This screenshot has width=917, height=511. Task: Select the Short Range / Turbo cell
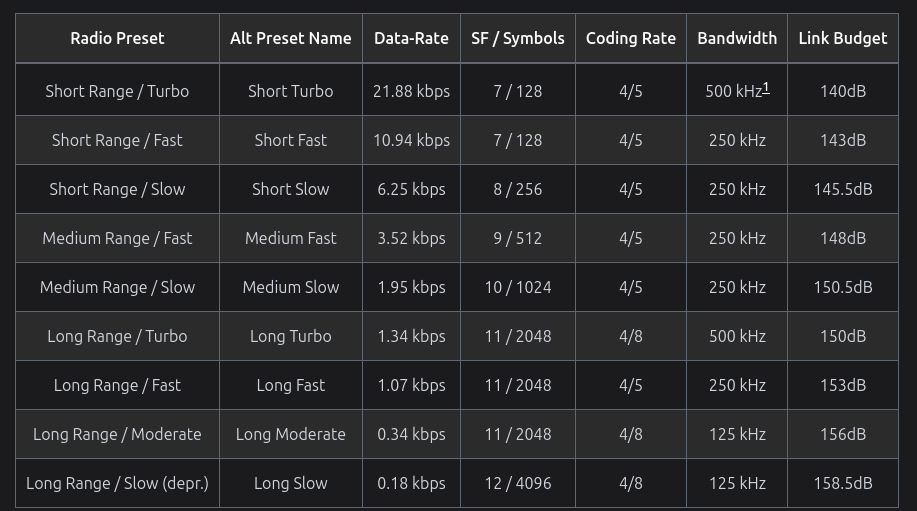tap(117, 91)
